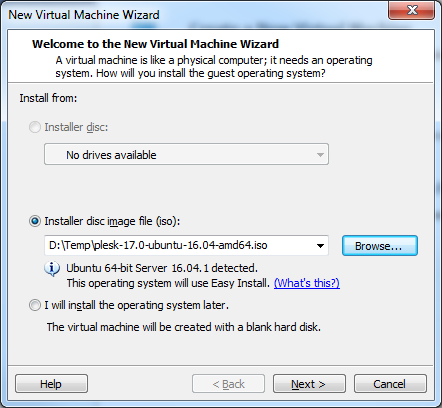Click the blue information icon beside Ubuntu detected

(52, 269)
